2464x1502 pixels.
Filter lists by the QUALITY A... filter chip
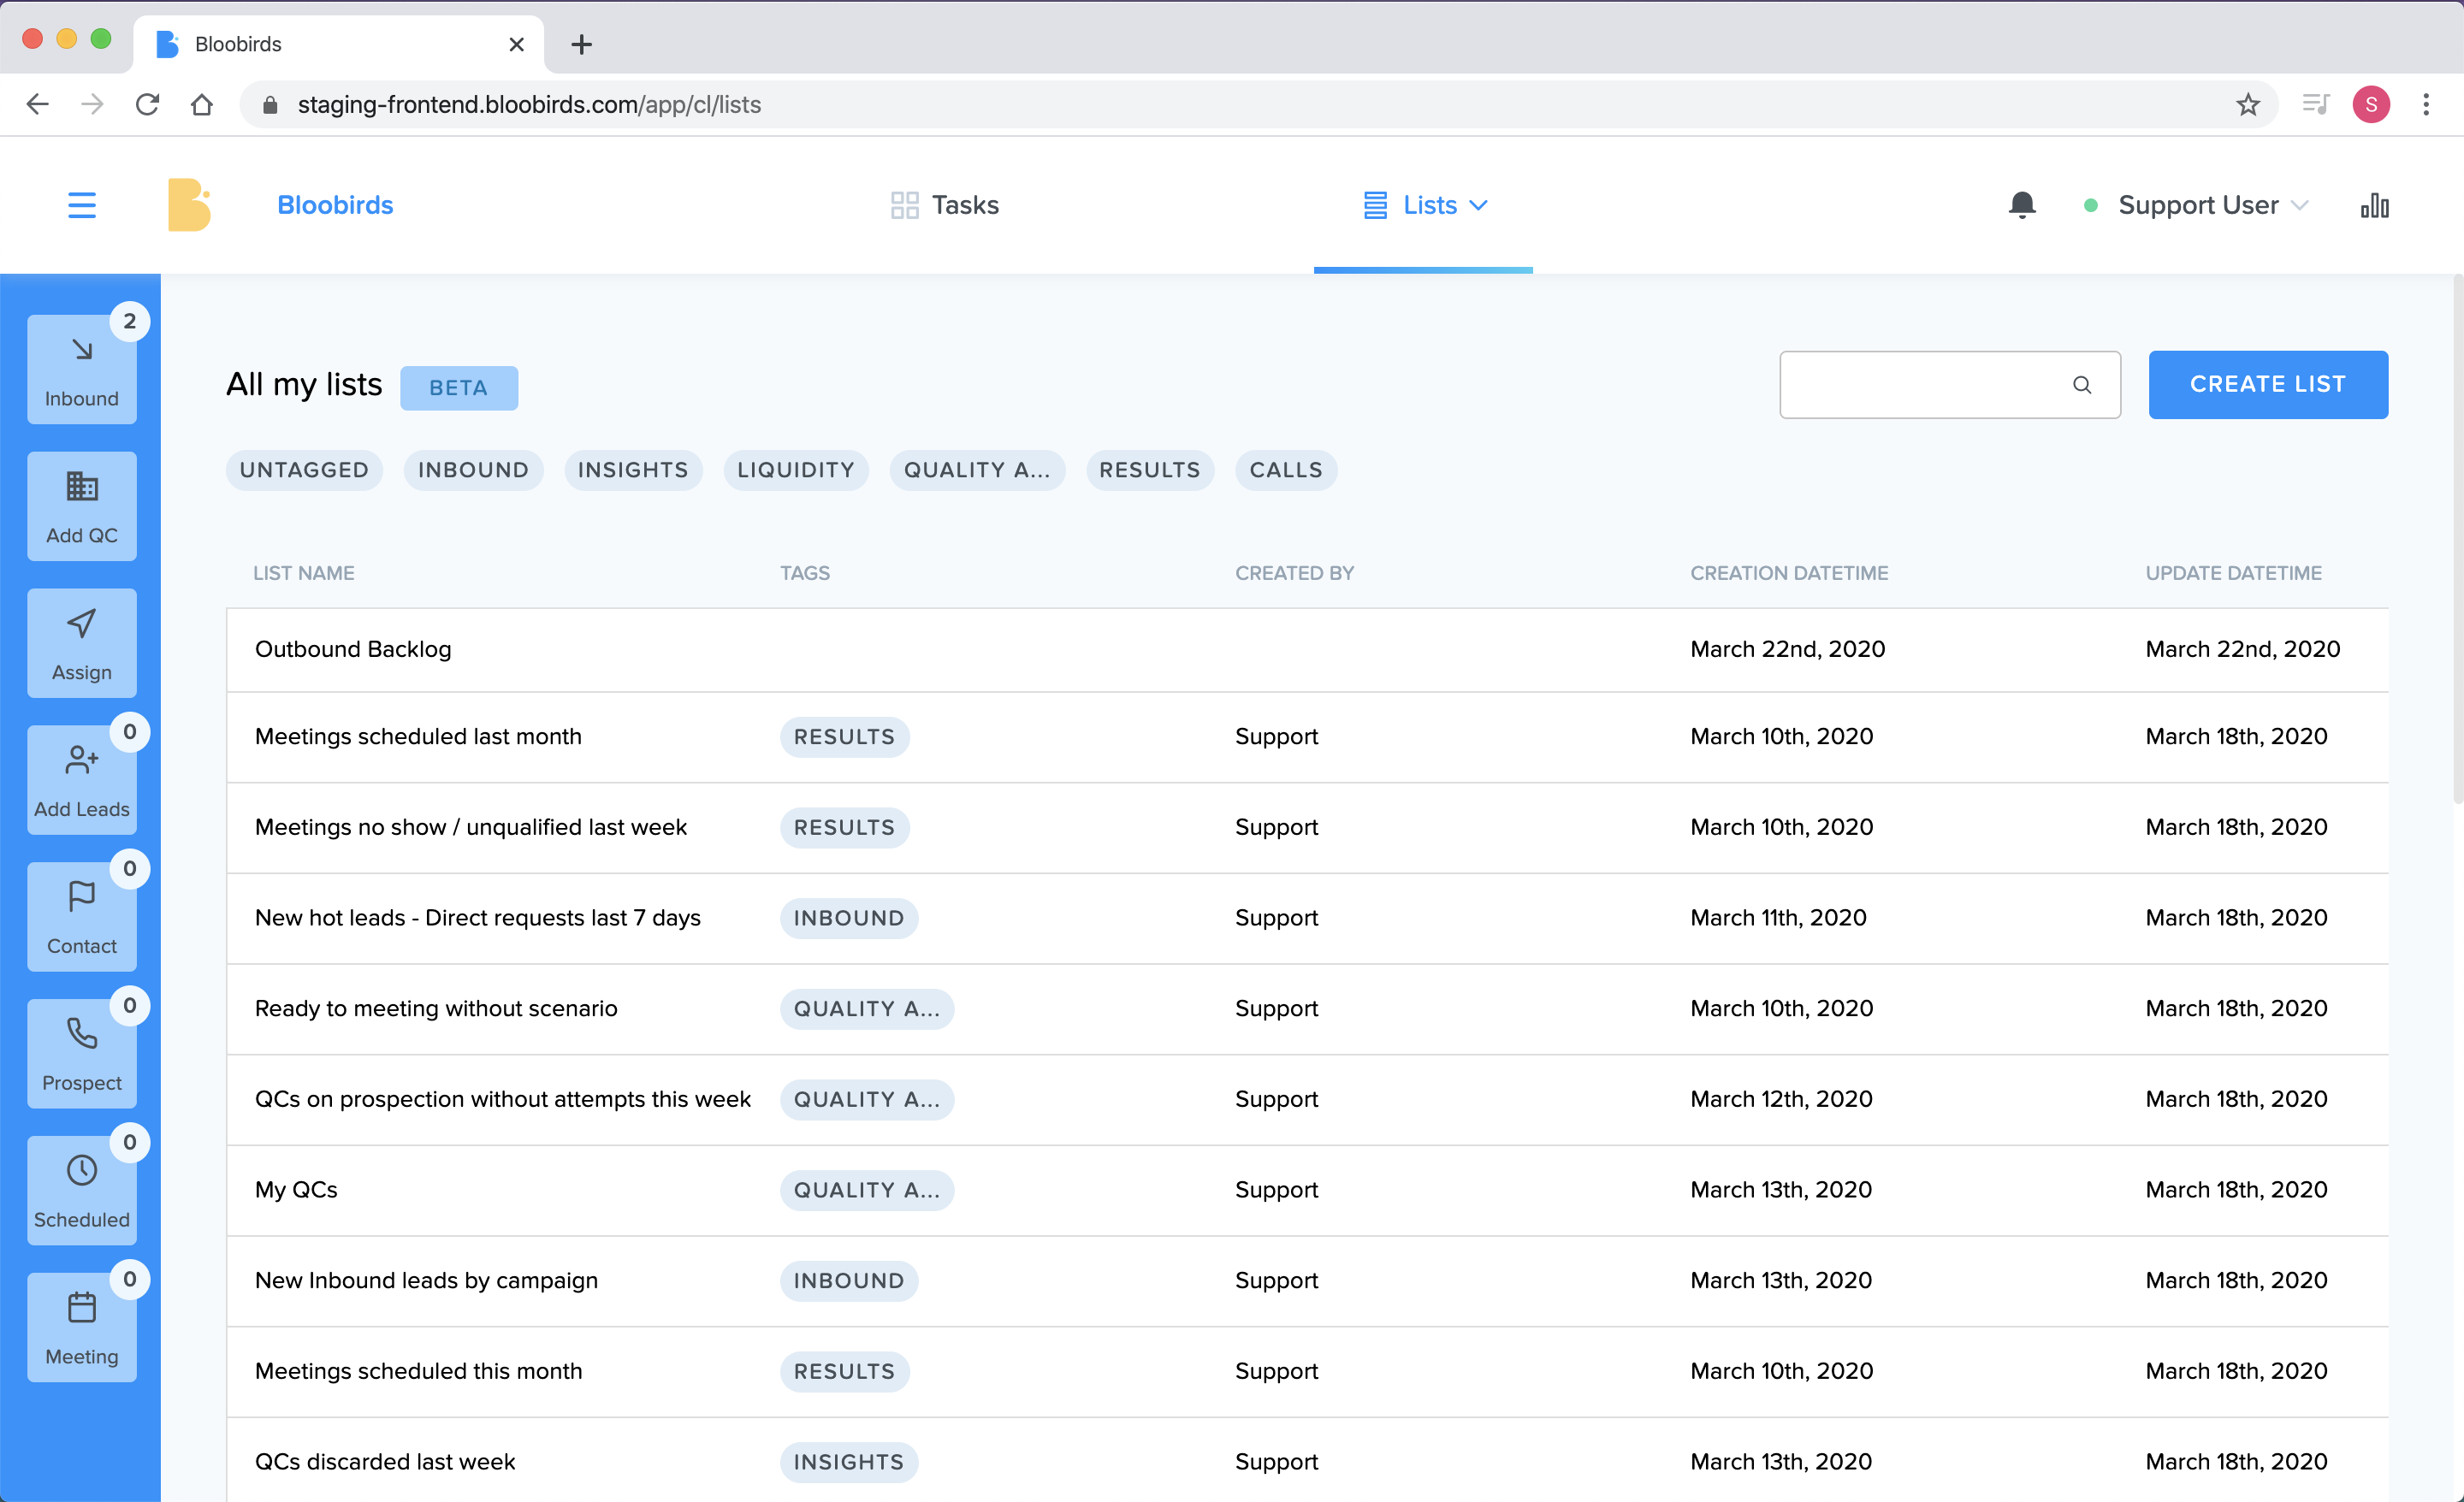(x=977, y=470)
